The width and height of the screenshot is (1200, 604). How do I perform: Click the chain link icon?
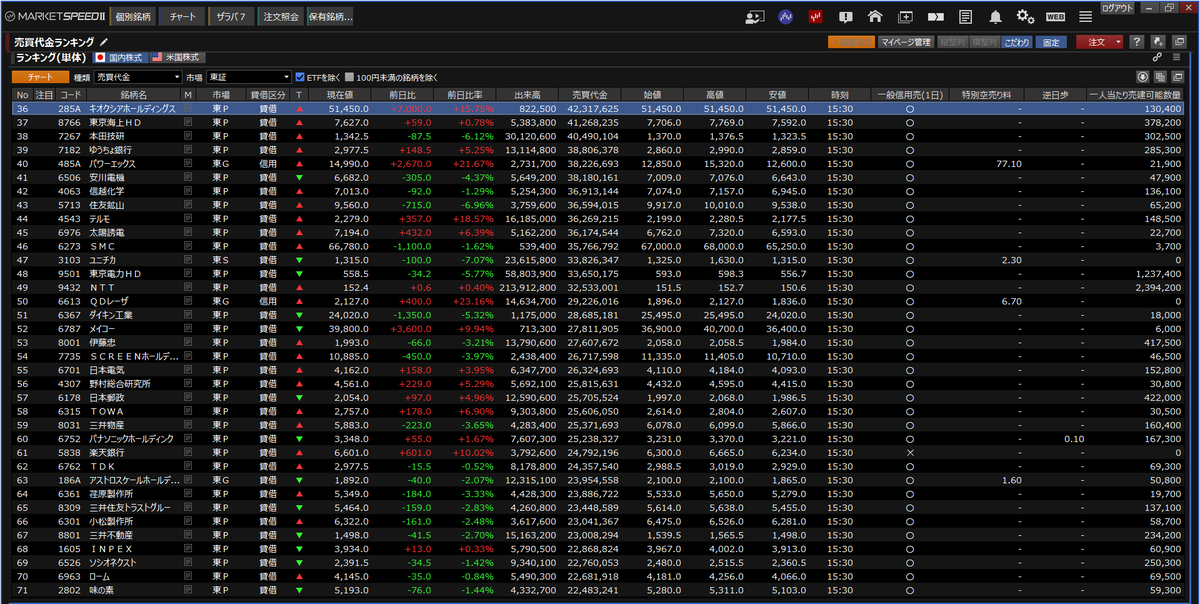[1157, 58]
